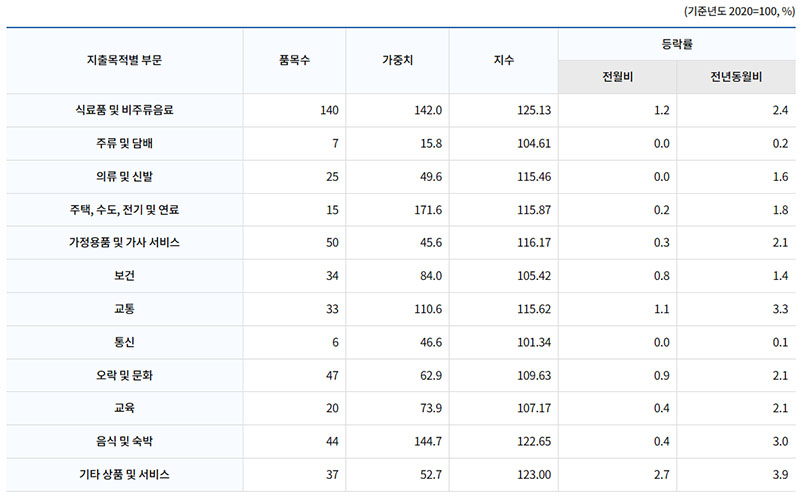Click year-on-year value 1.8 for 주택
Screen dimensions: 800x500
[780, 210]
